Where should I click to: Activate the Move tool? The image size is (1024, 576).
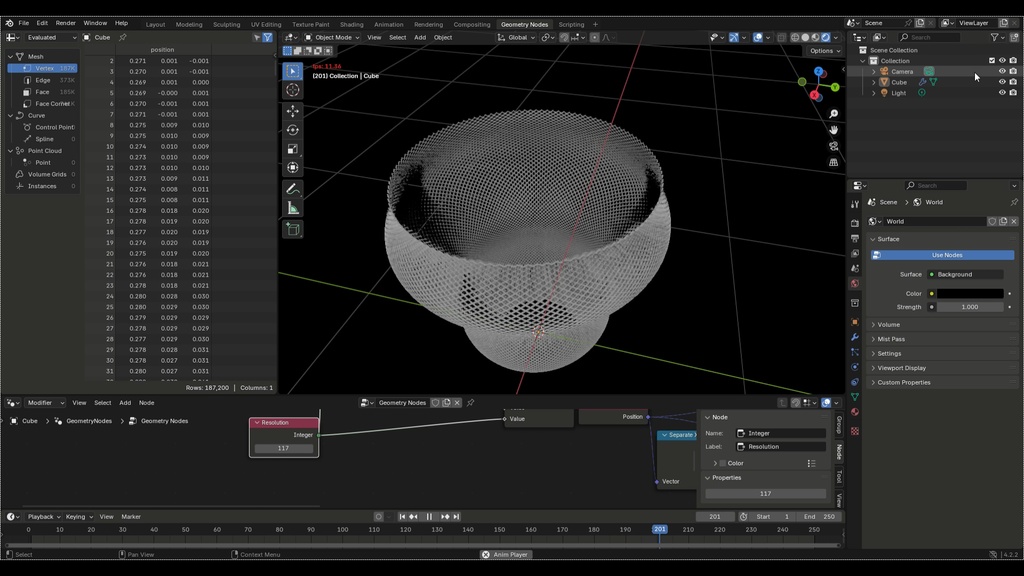point(293,111)
